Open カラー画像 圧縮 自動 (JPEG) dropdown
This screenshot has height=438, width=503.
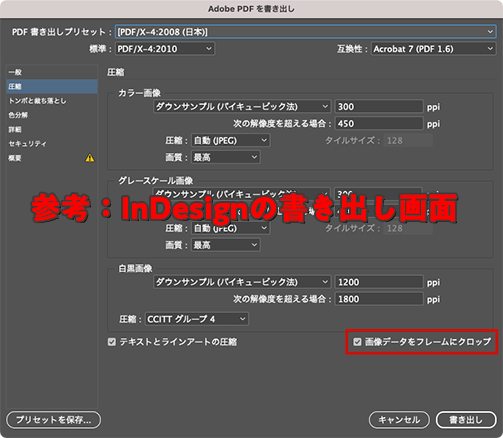pos(230,141)
